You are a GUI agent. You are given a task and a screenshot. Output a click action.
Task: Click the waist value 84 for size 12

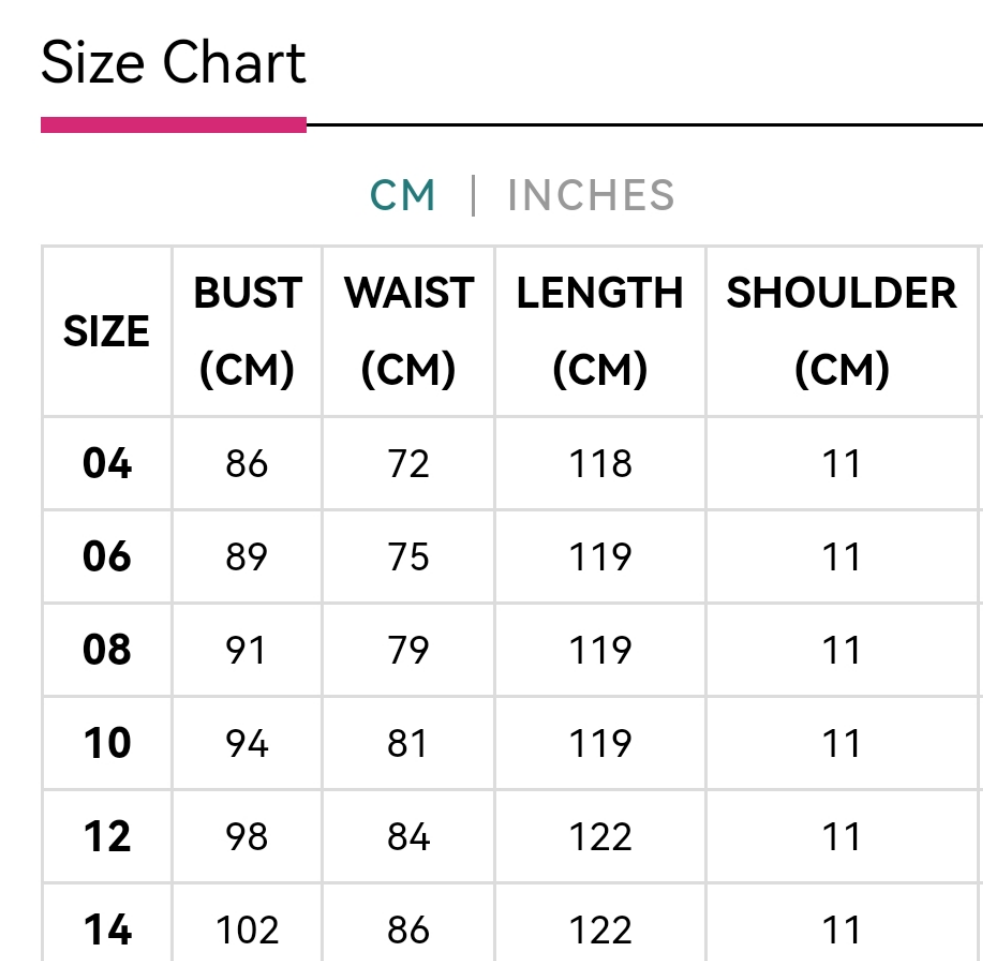[408, 836]
